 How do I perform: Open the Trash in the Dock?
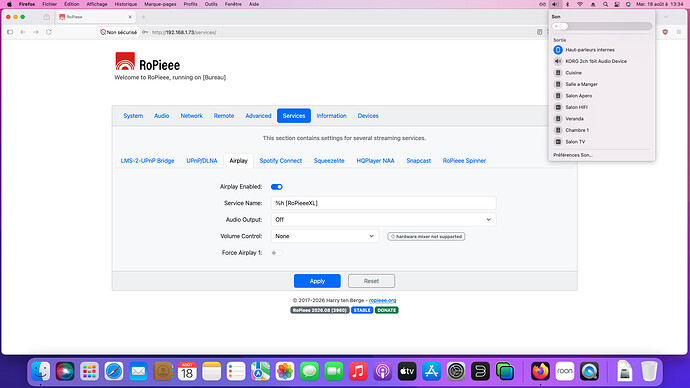coord(649,371)
